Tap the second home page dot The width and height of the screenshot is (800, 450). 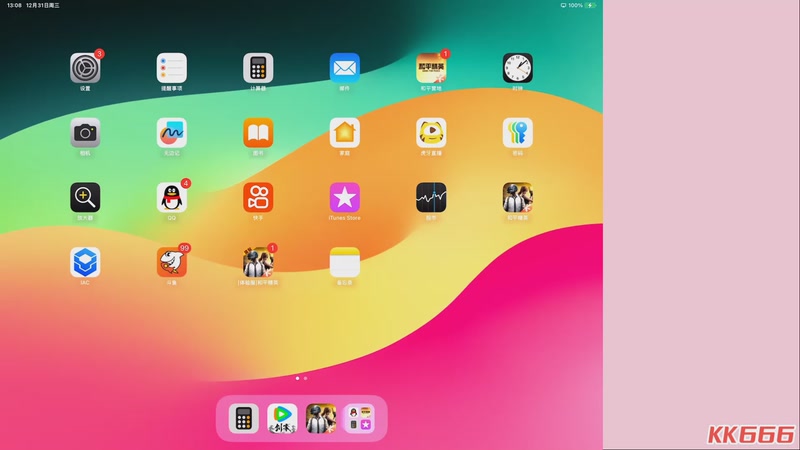tap(306, 379)
